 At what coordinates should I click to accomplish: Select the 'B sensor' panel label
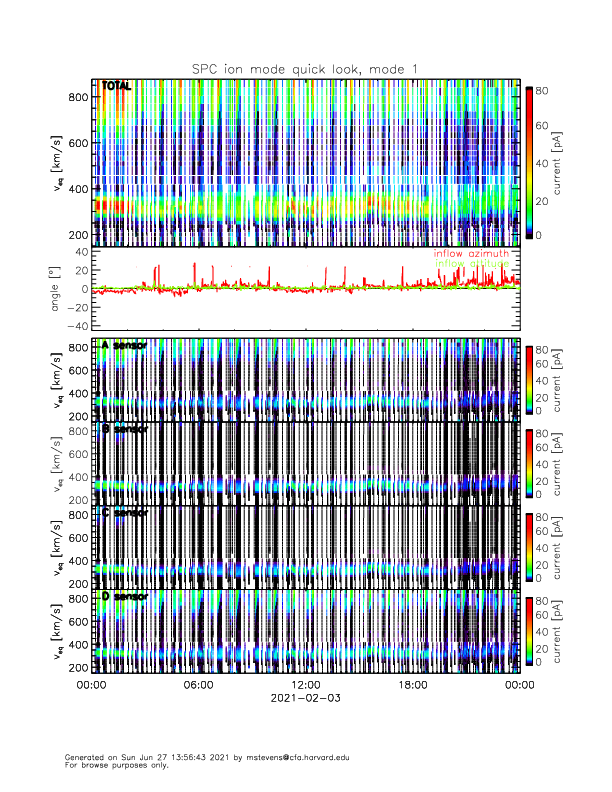click(124, 429)
